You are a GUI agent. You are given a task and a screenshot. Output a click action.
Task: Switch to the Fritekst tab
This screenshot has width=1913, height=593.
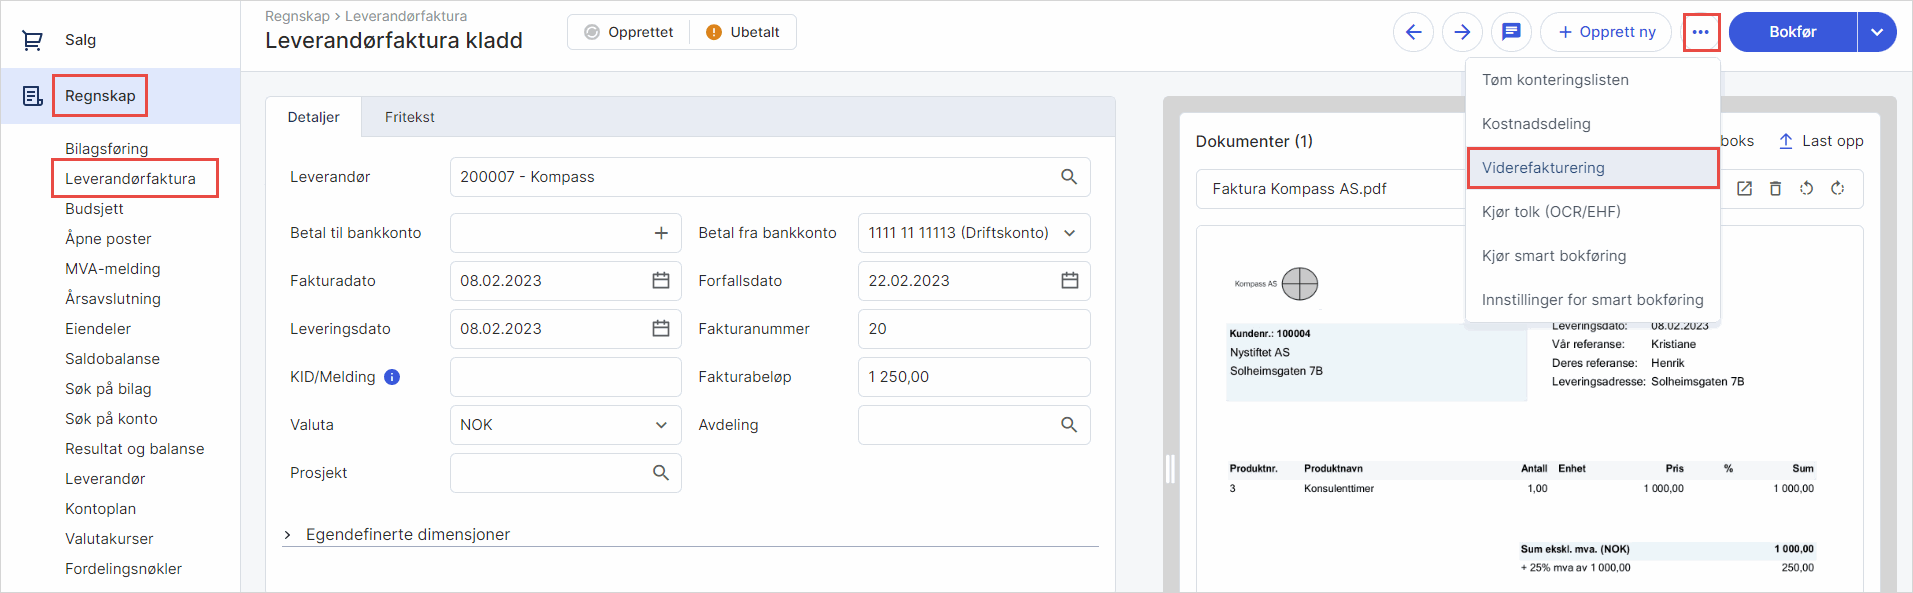(409, 117)
